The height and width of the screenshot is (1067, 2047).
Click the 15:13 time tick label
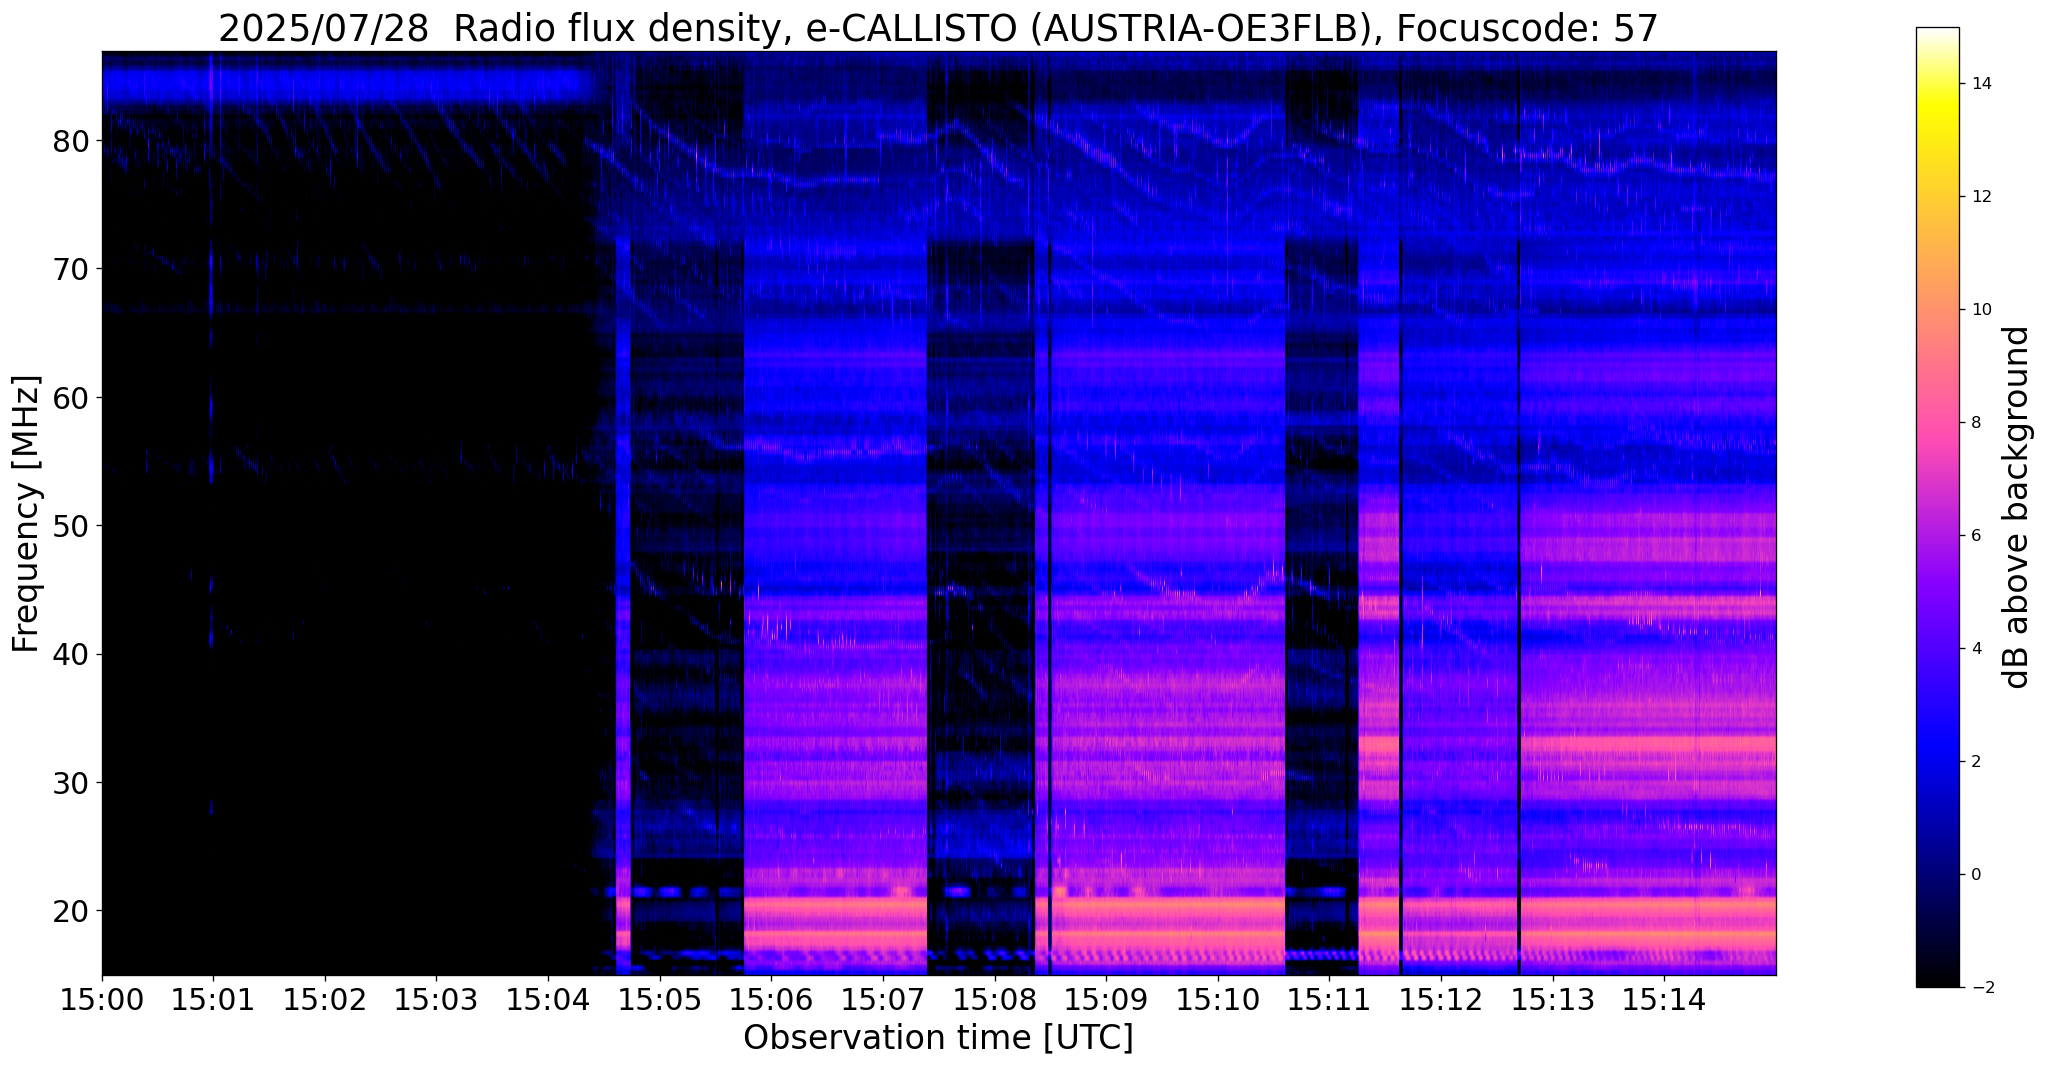pos(1553,1000)
